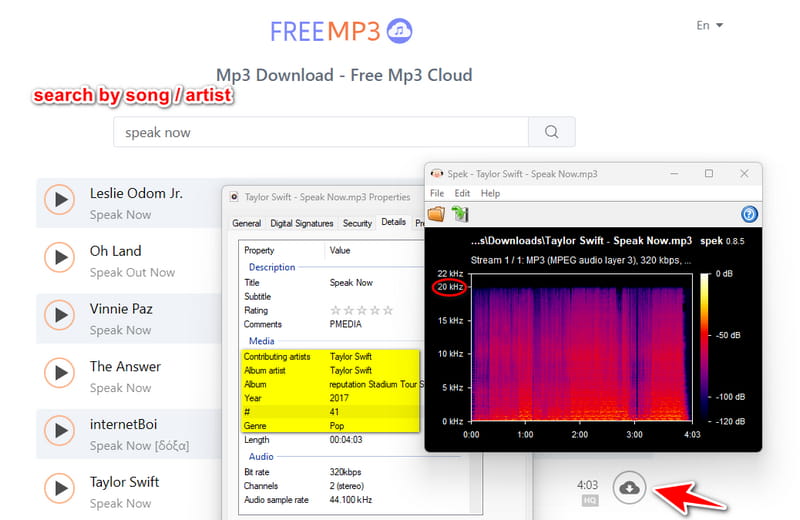The width and height of the screenshot is (800, 520).
Task: Click the Spek app icon in title bar
Action: click(436, 174)
